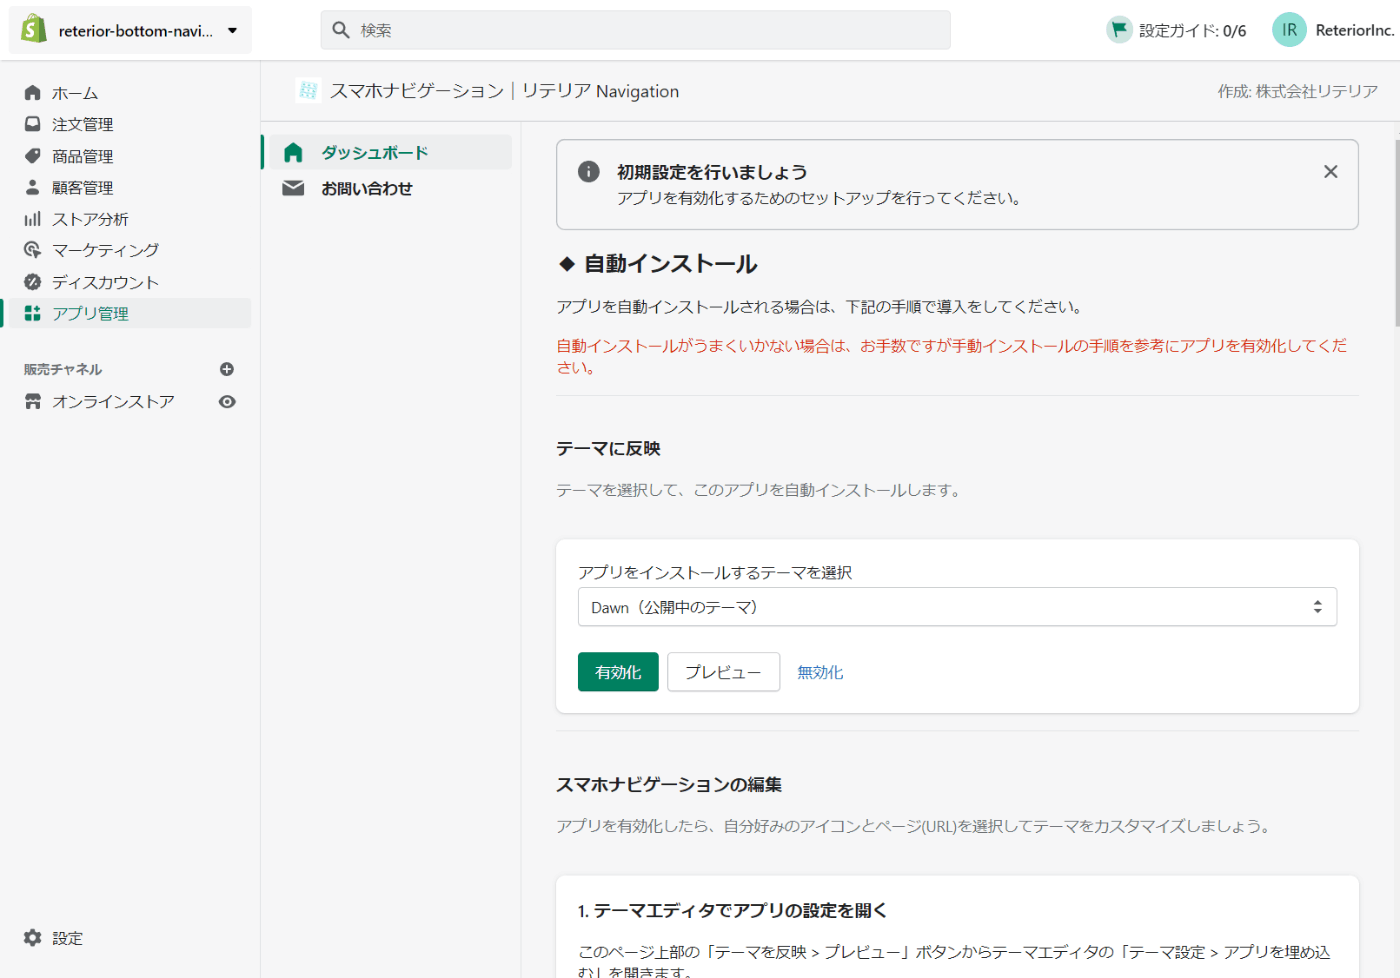Click the search magnifier icon
The height and width of the screenshot is (978, 1400).
341,30
